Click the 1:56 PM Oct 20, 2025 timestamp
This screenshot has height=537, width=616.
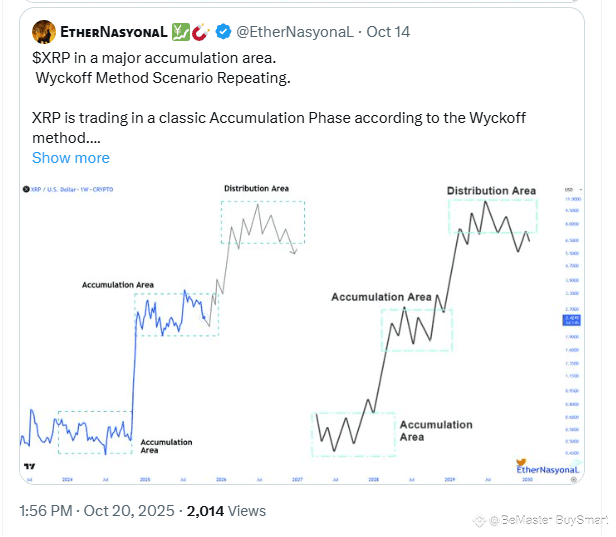[x=98, y=511]
